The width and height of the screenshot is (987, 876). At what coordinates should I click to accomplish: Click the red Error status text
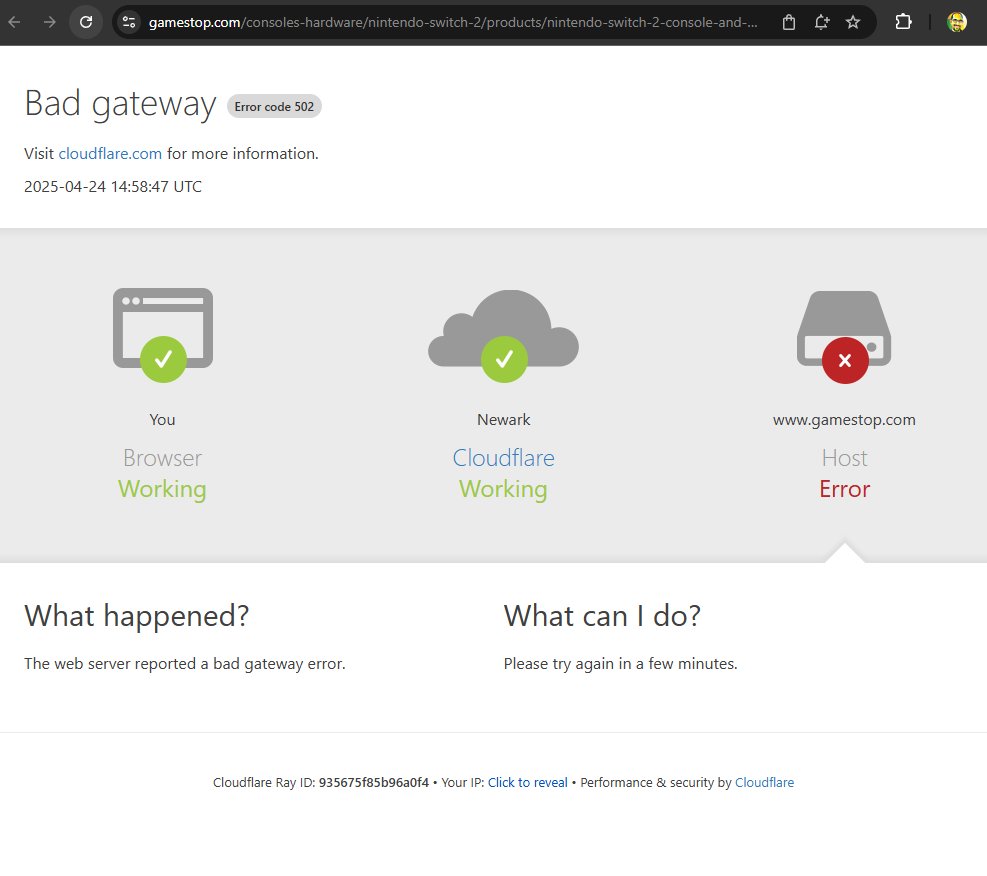844,489
